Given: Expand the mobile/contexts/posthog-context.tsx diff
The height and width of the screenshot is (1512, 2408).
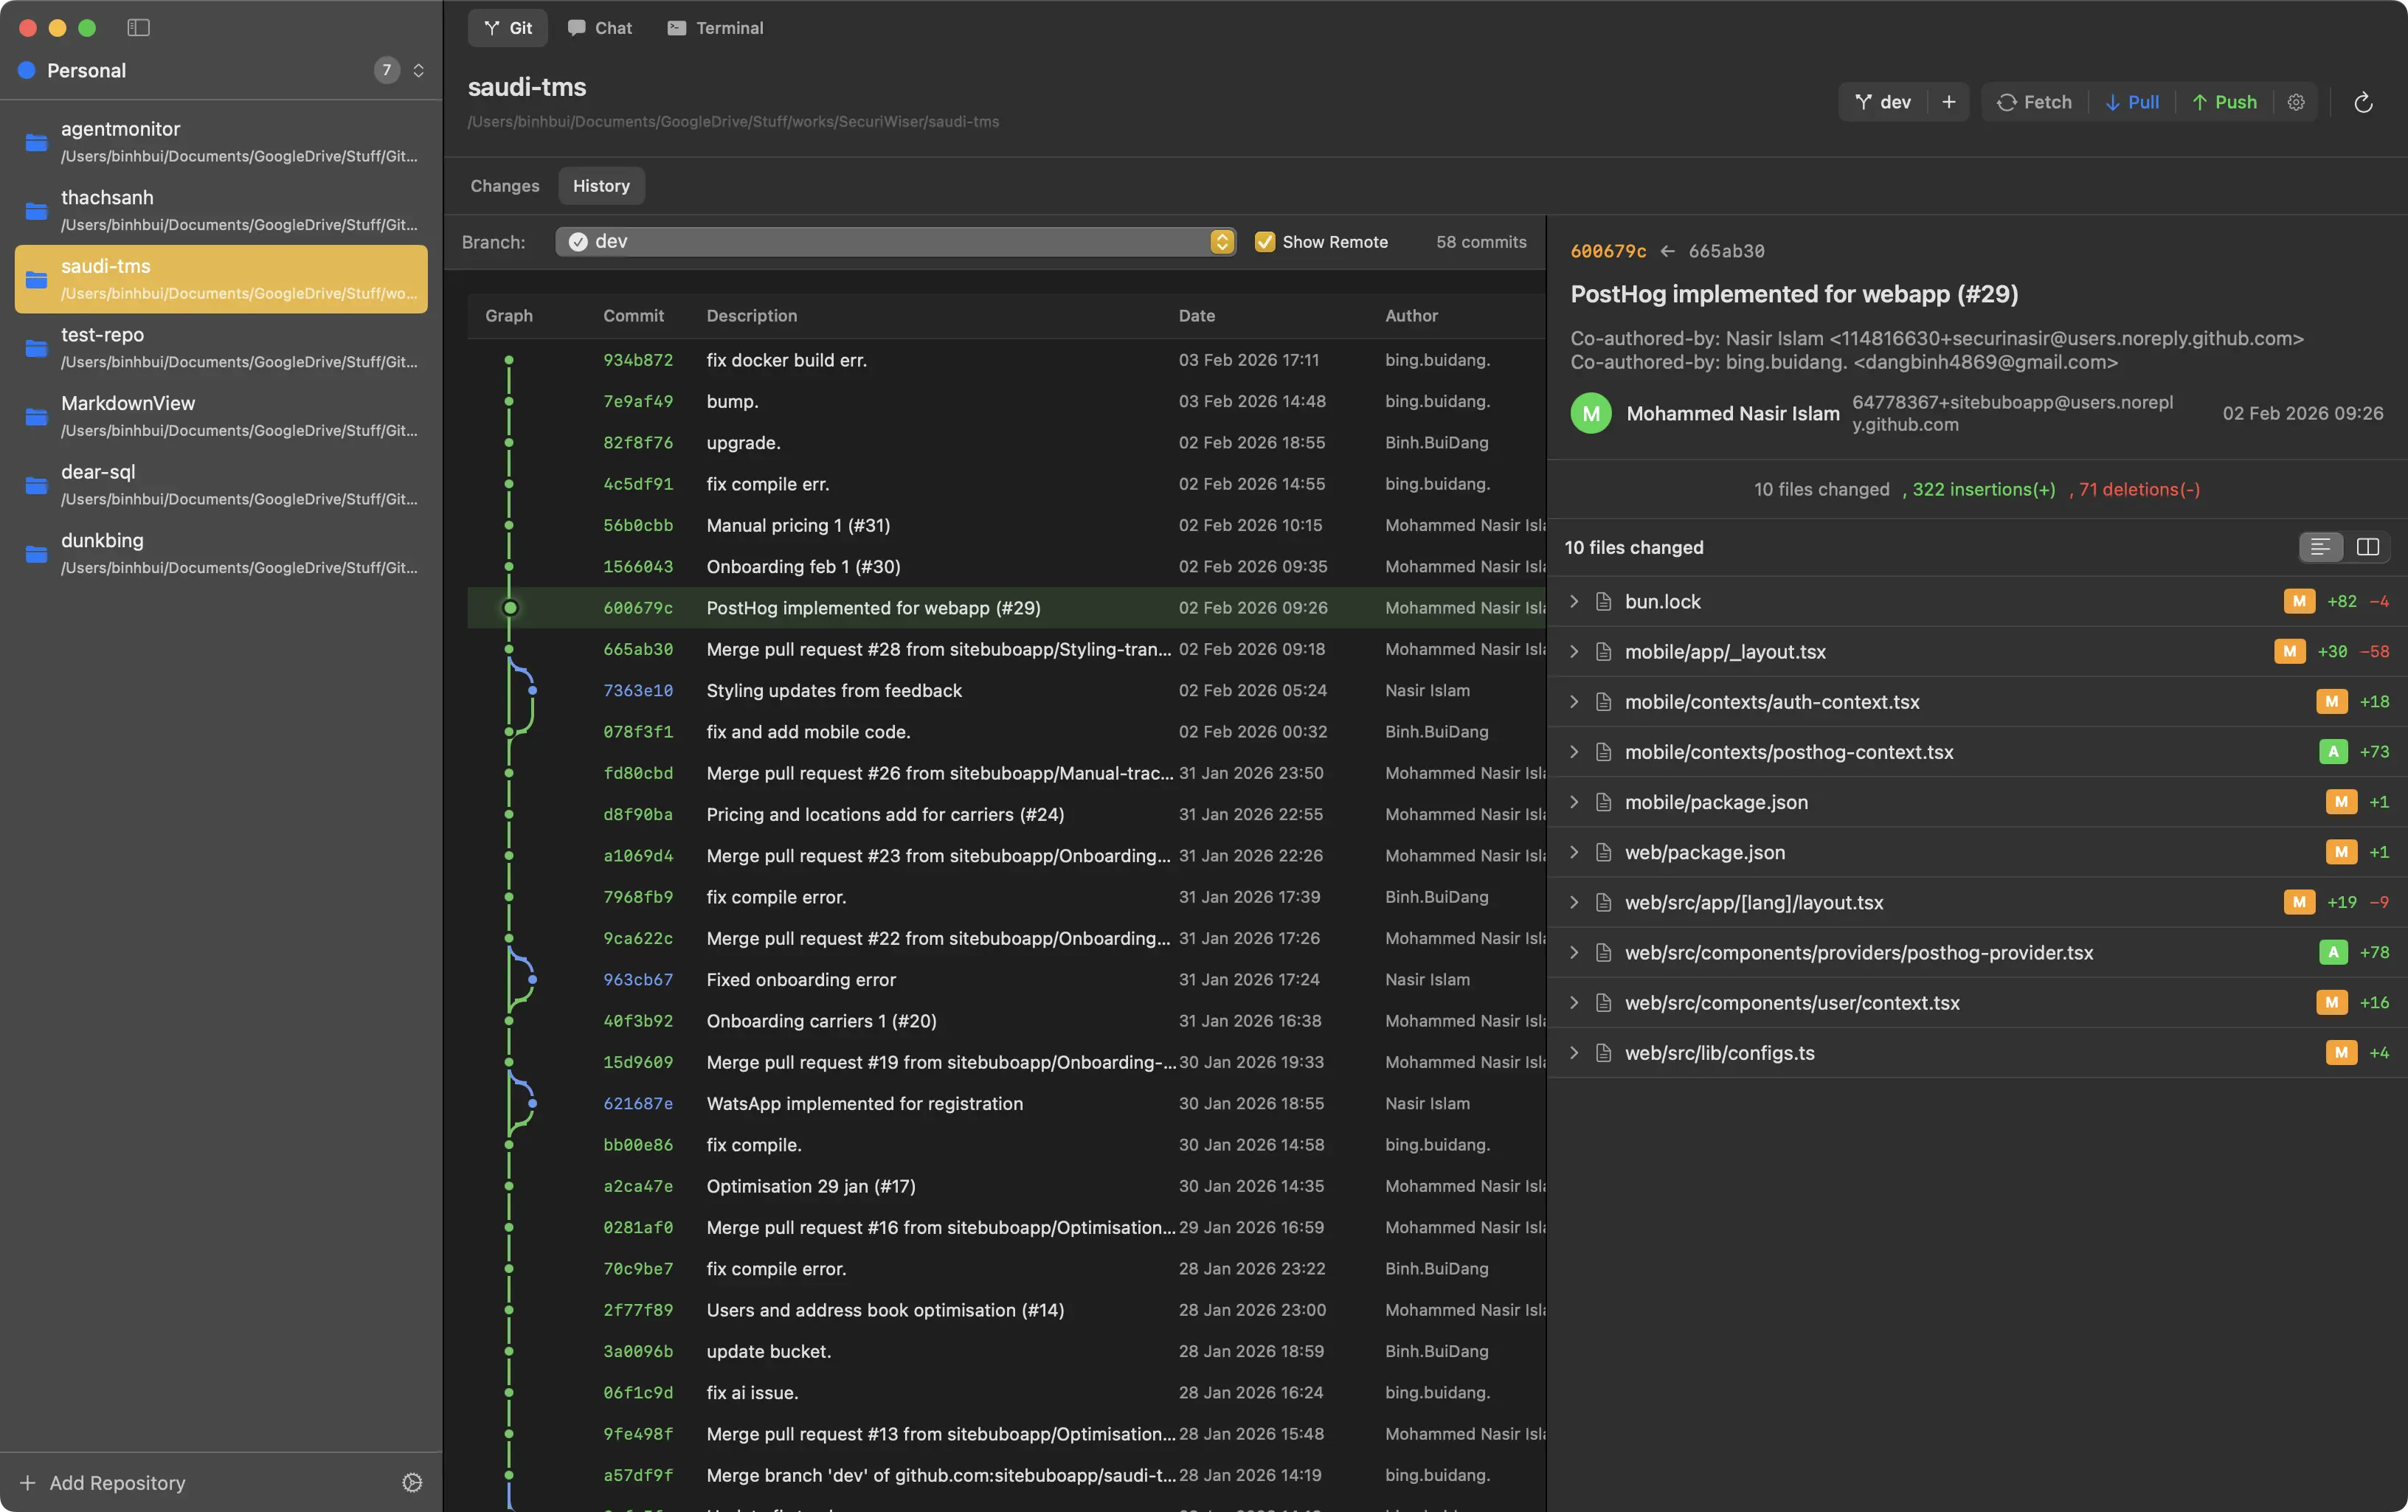Looking at the screenshot, I should (x=1574, y=752).
